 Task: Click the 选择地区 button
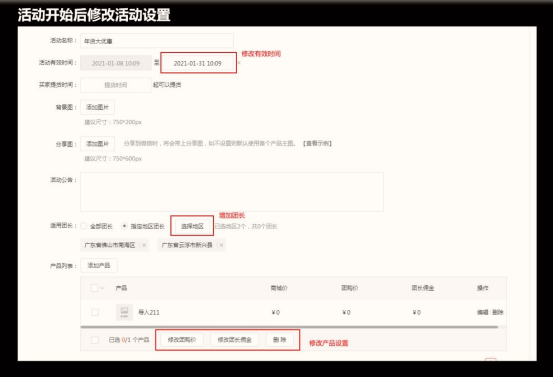pyautogui.click(x=192, y=226)
